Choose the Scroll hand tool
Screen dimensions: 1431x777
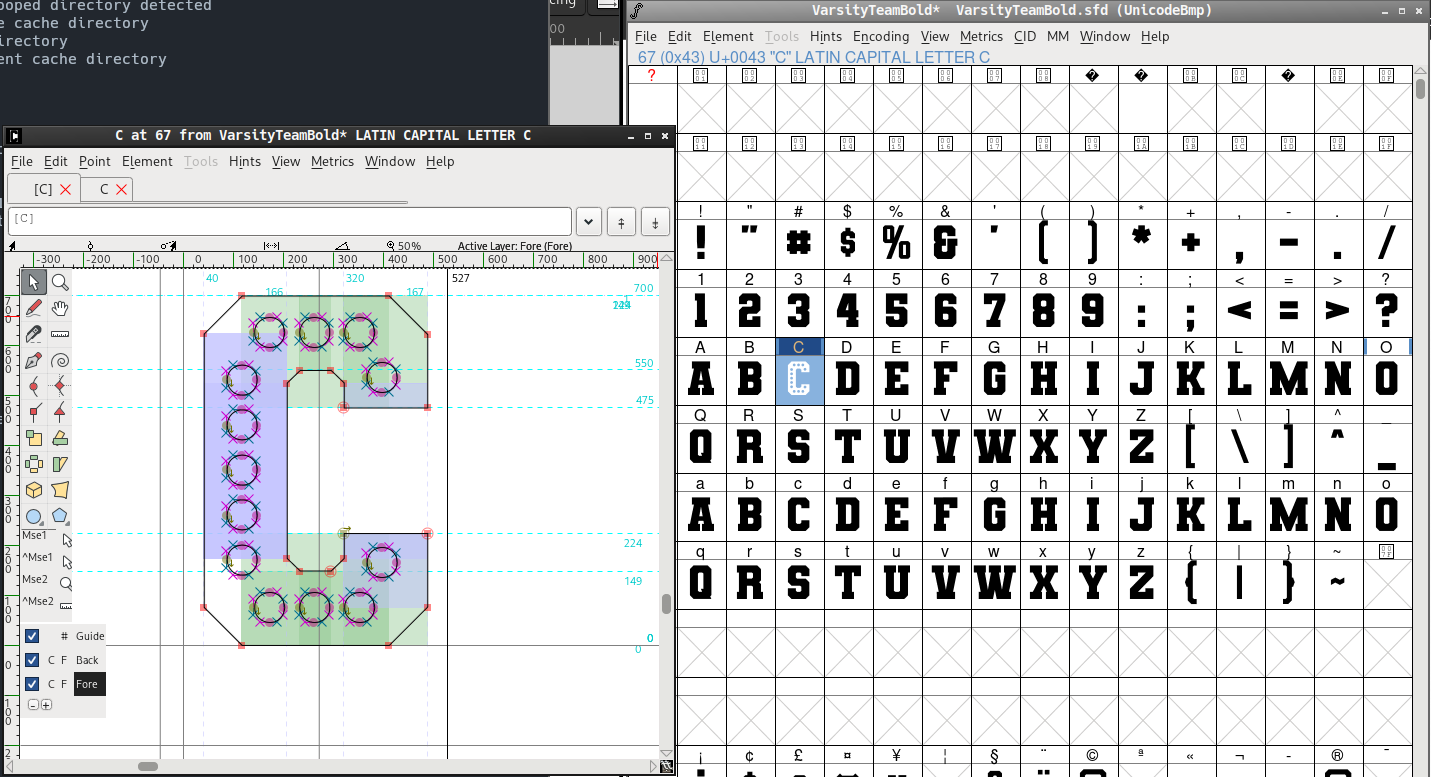click(x=60, y=308)
